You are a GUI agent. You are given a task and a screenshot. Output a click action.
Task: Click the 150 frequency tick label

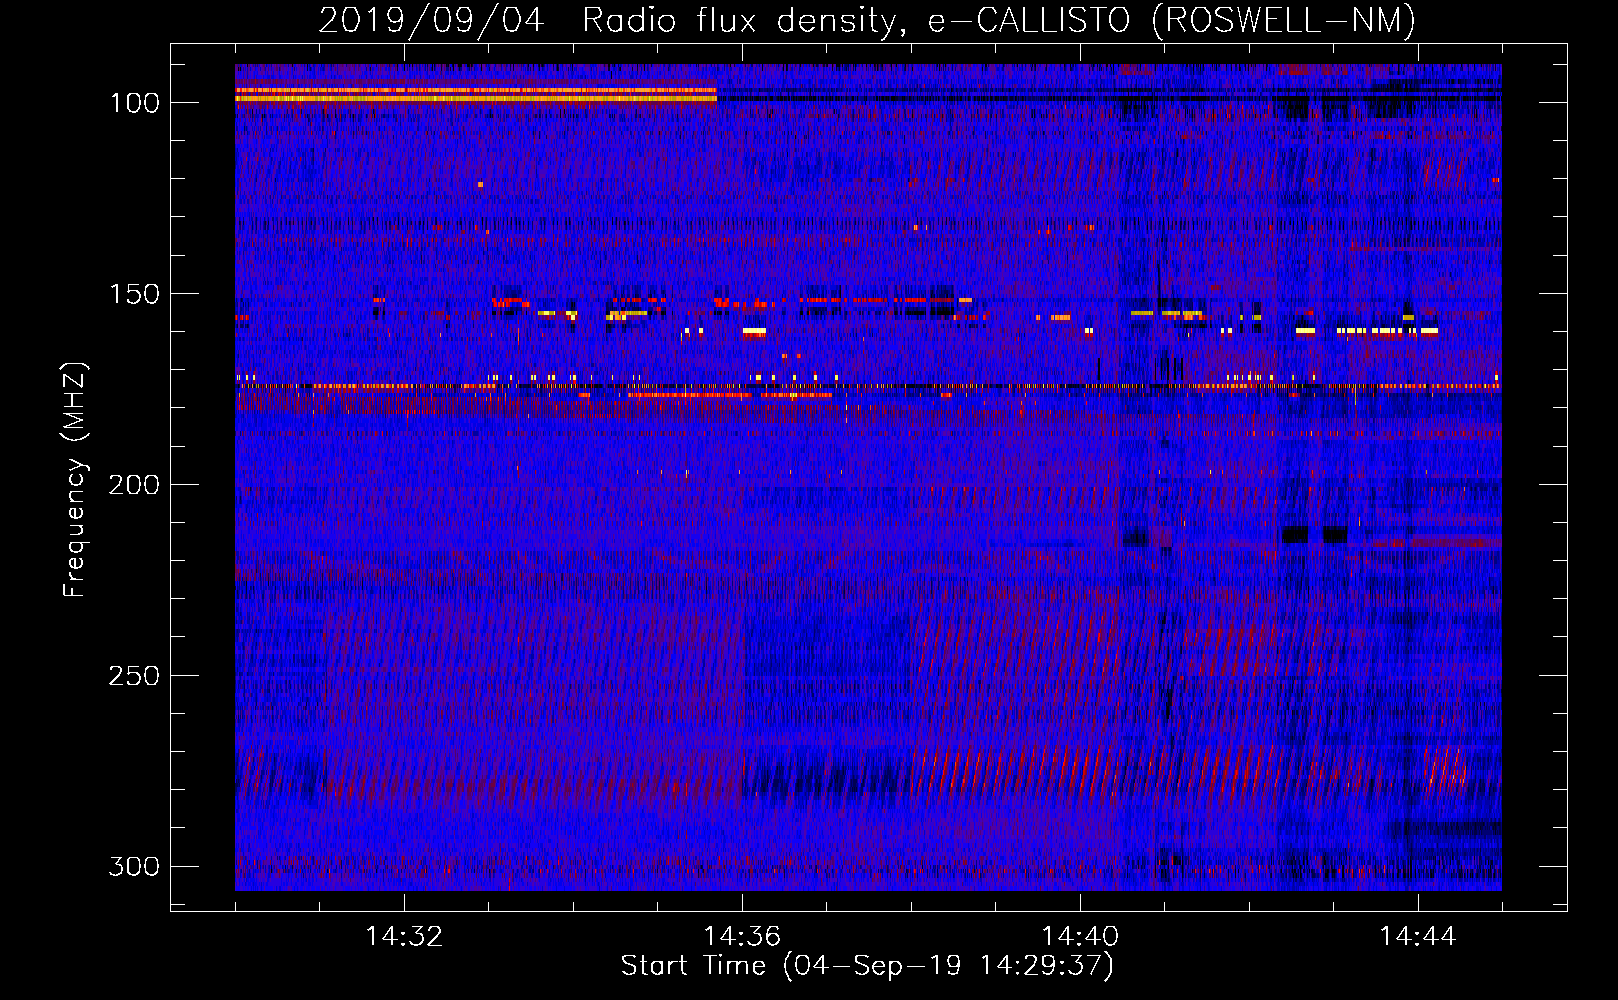point(134,294)
